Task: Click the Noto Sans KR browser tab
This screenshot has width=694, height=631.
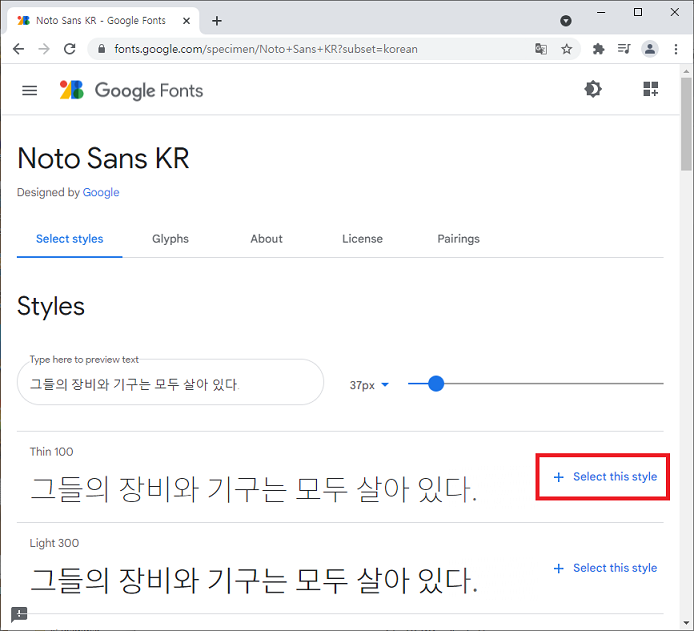Action: tap(101, 21)
